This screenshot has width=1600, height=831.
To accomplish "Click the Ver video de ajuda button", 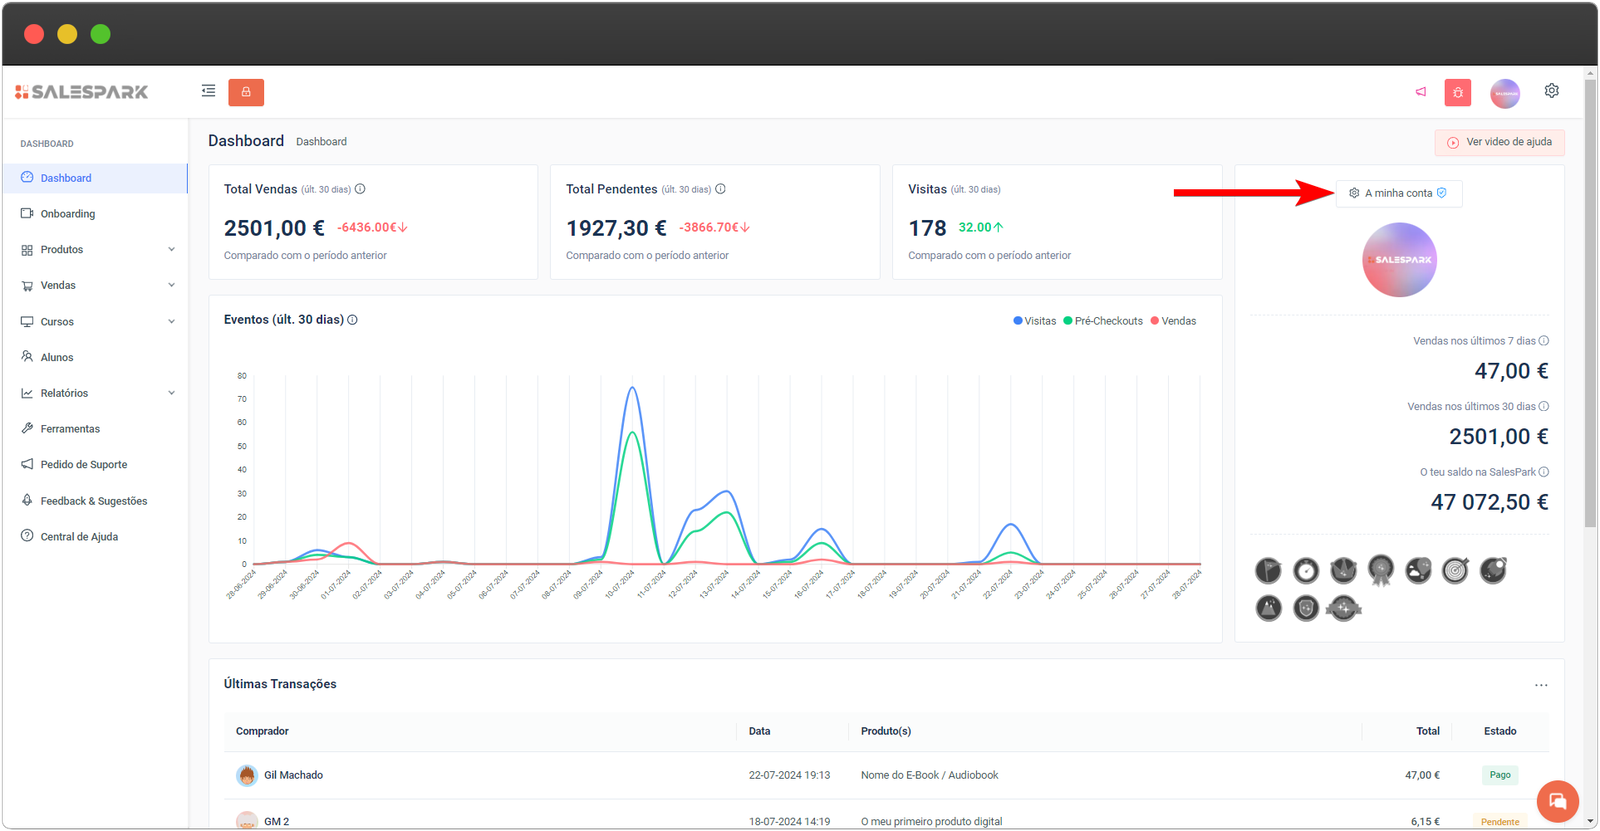I will point(1499,142).
